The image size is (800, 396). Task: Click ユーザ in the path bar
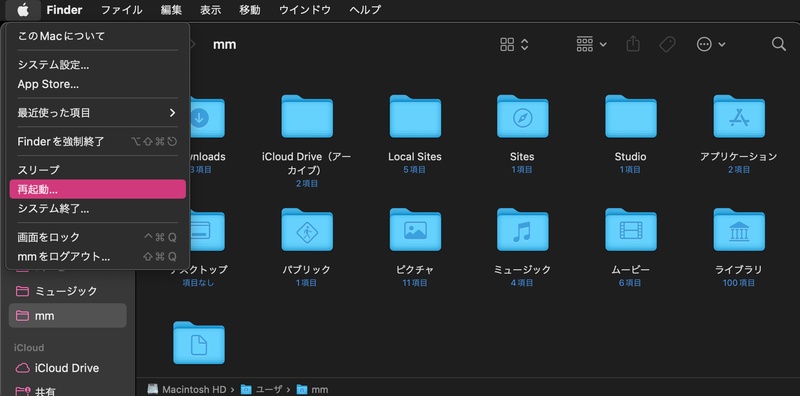click(261, 389)
